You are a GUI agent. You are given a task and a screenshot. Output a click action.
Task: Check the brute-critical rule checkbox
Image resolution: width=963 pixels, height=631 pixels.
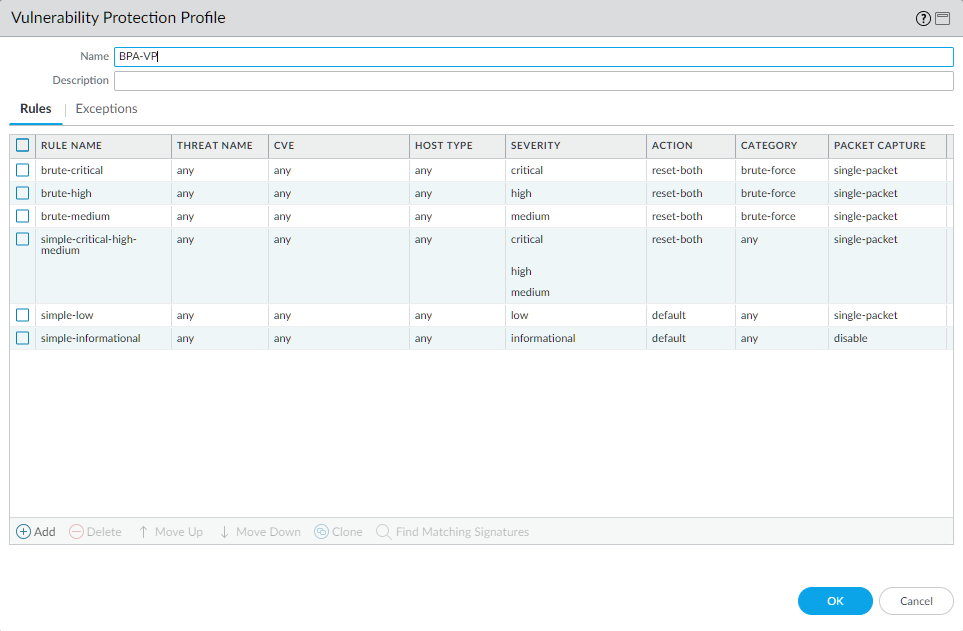pos(23,170)
